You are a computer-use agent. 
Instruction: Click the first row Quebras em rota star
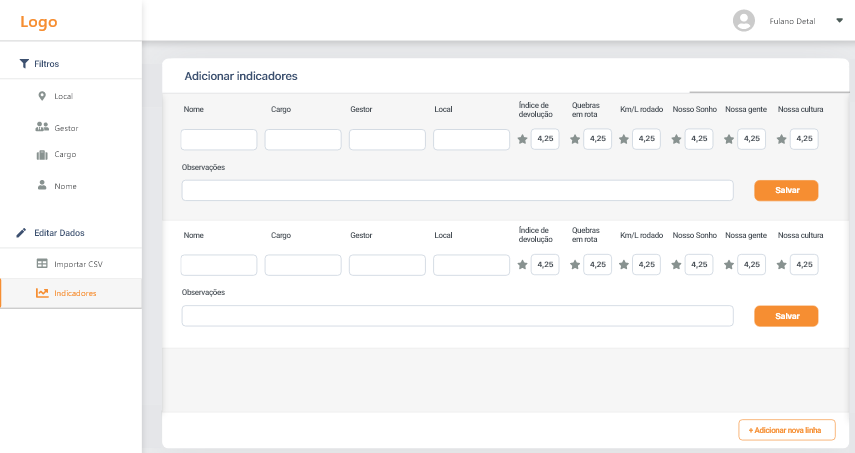(x=575, y=139)
